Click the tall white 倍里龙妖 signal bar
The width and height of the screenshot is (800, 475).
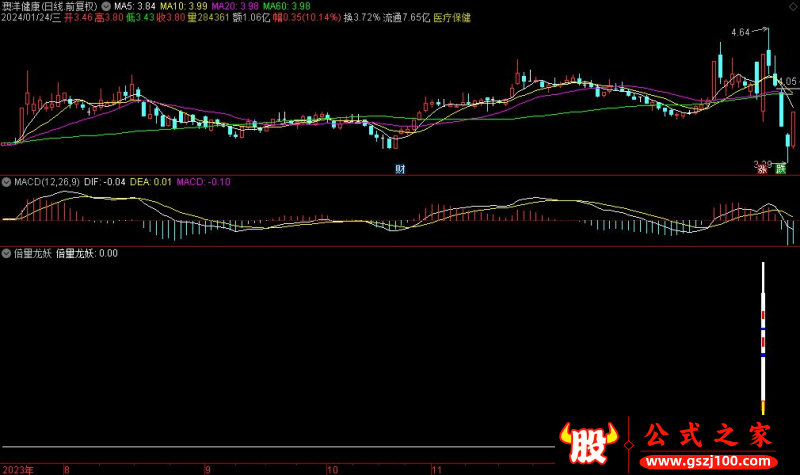pos(763,338)
